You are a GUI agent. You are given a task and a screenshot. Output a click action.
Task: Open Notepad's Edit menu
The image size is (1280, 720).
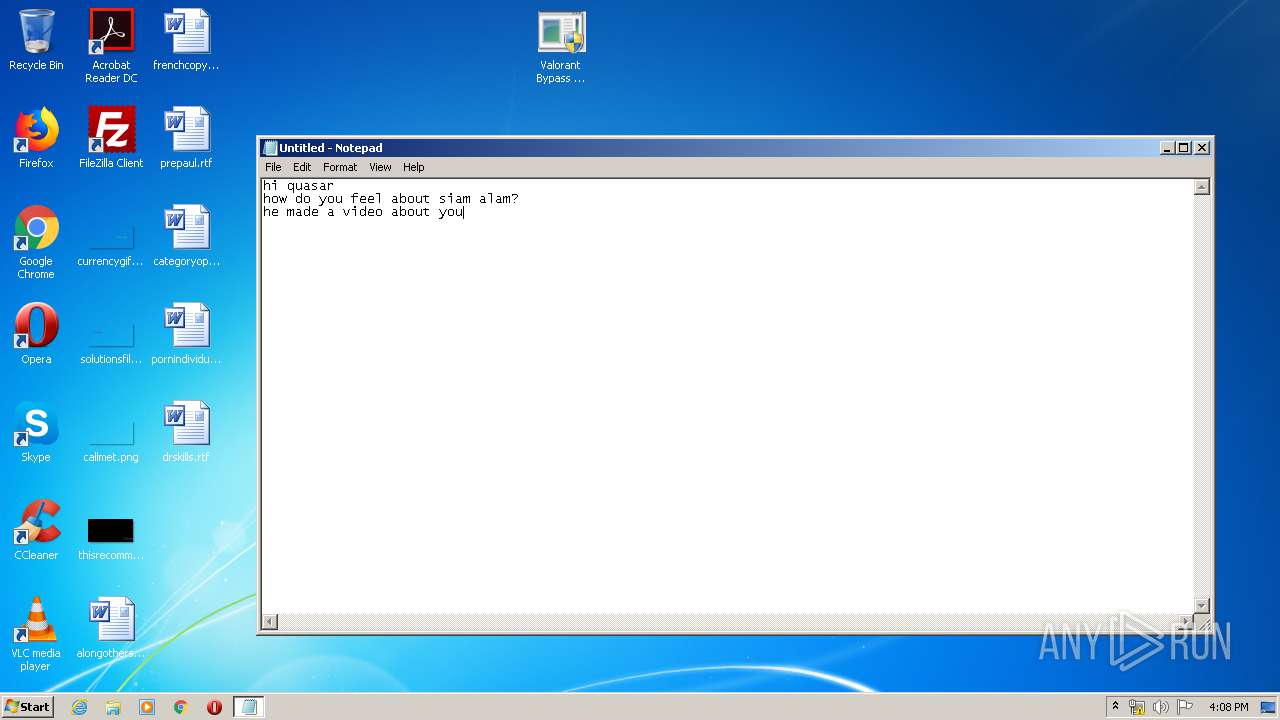coord(302,167)
